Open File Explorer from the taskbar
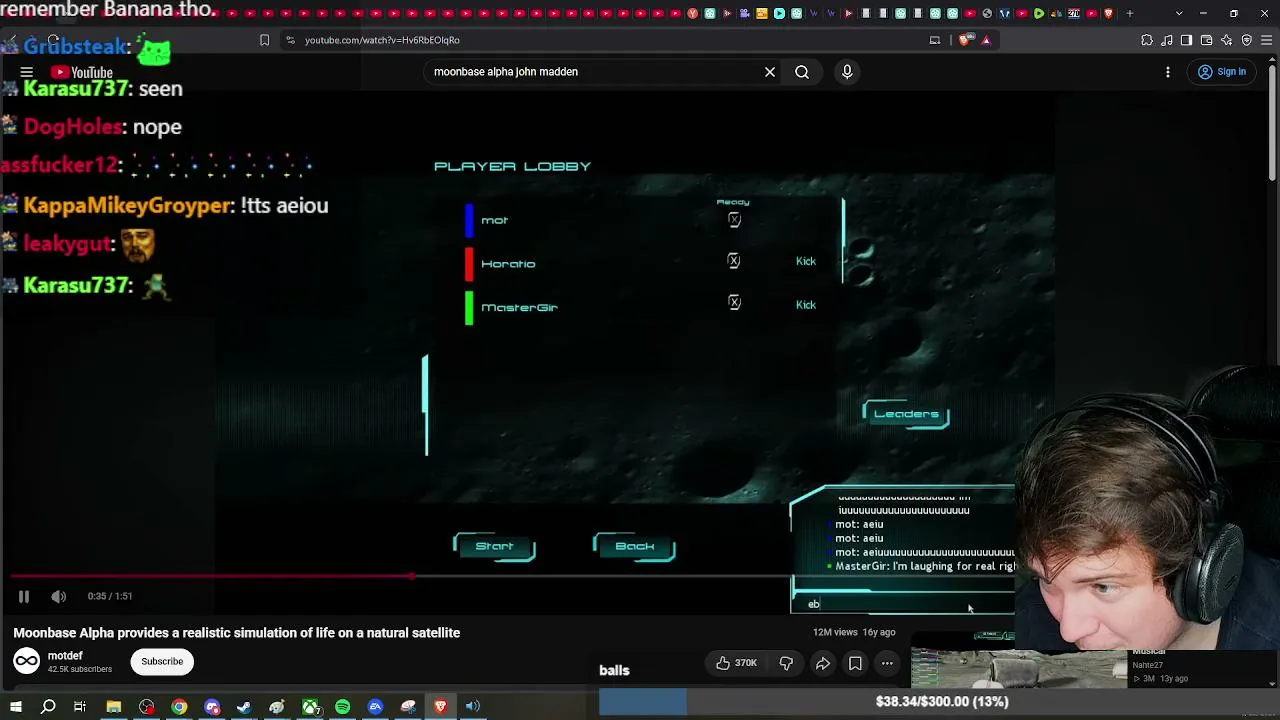Viewport: 1280px width, 720px height. 114,707
